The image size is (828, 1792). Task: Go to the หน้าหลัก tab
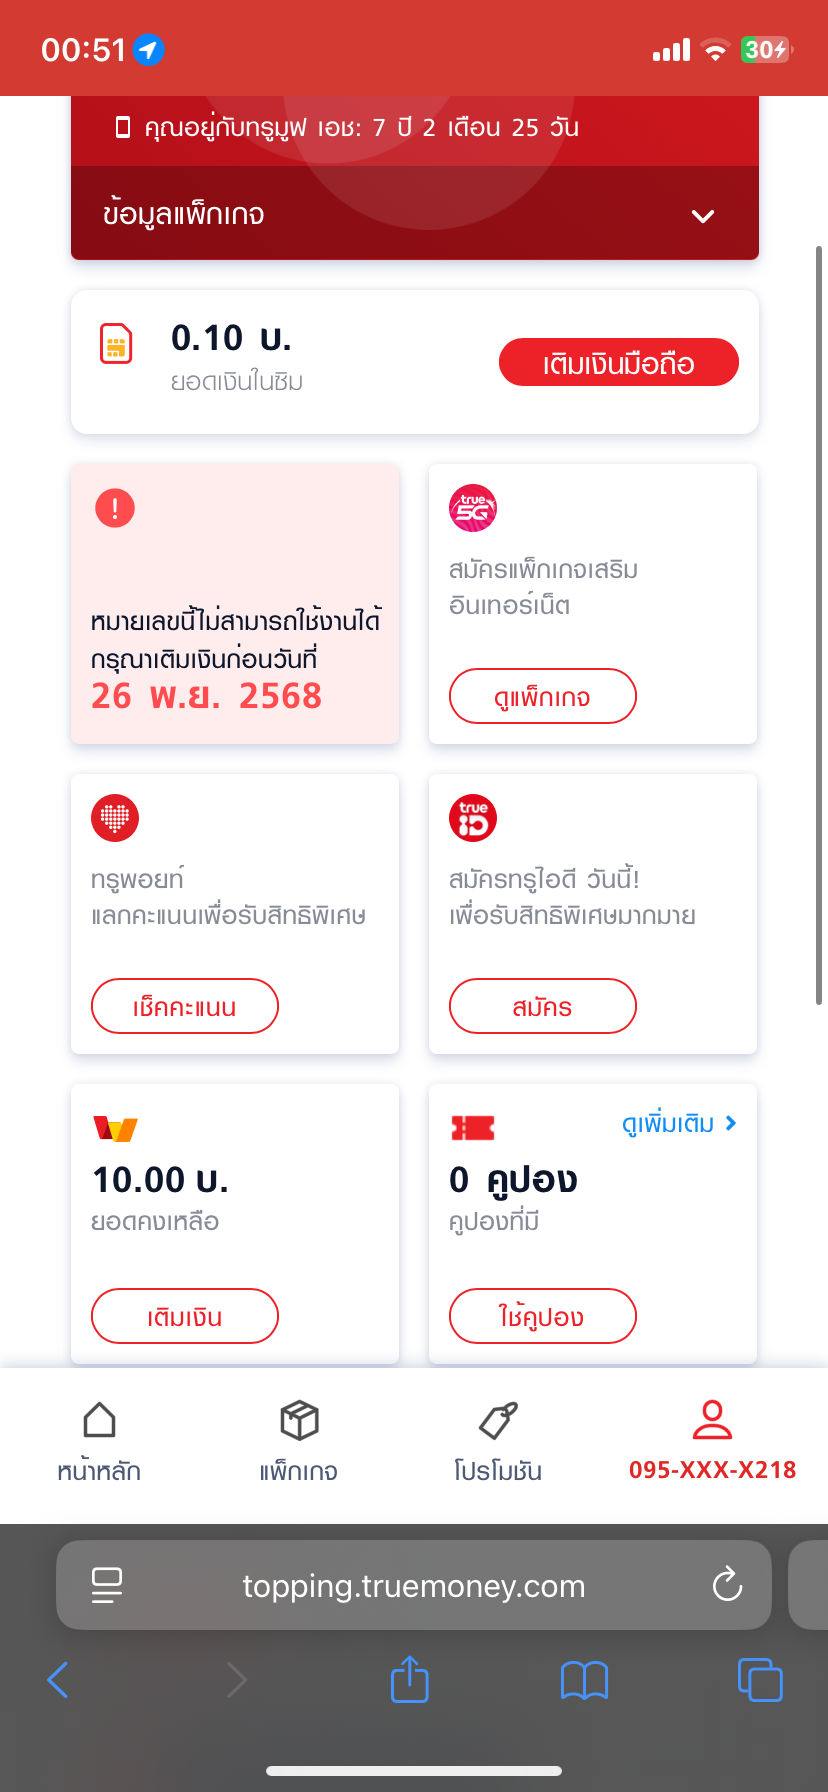[99, 1440]
